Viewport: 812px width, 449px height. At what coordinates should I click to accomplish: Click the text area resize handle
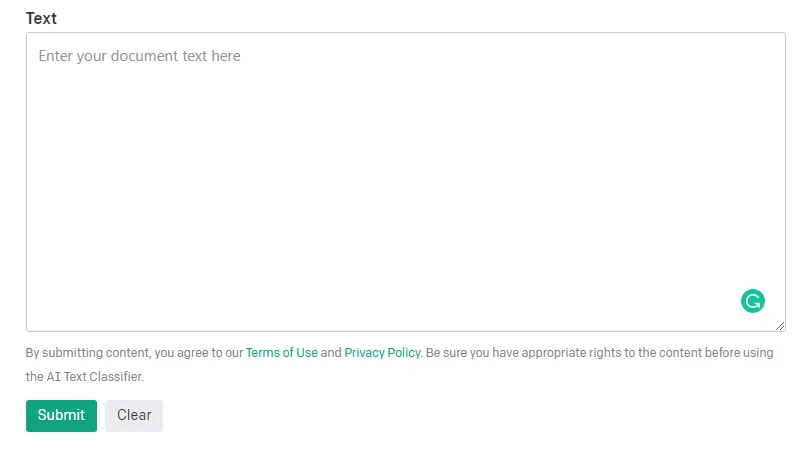click(x=780, y=326)
